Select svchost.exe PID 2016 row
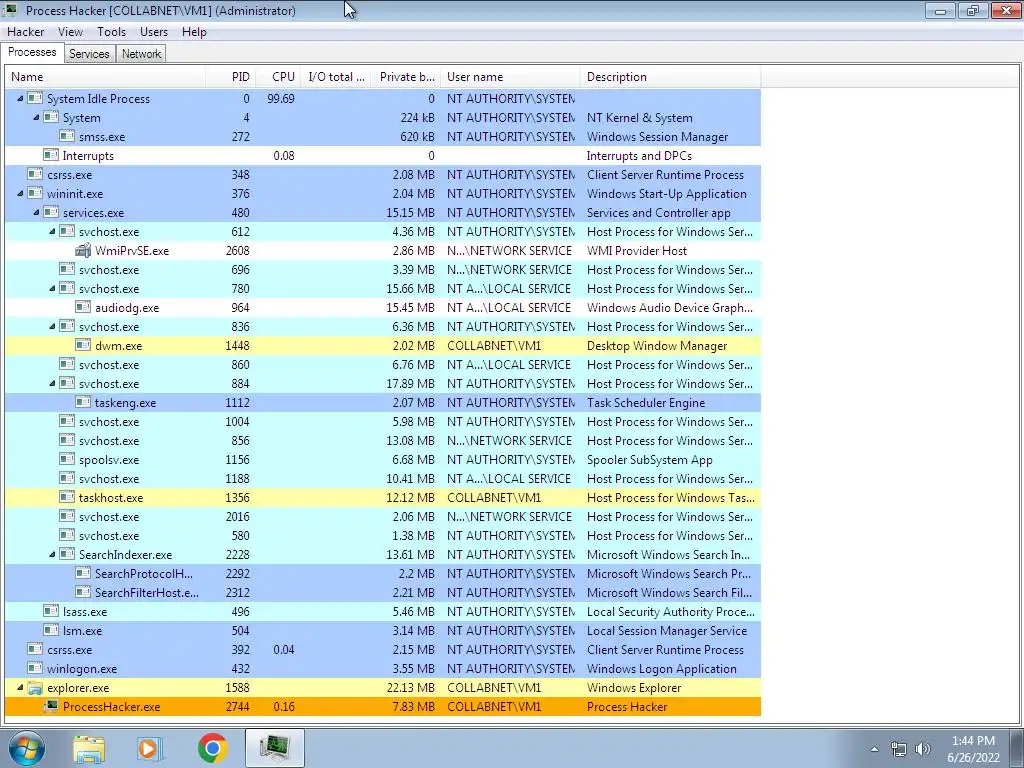Screen dimensions: 1024x768 [383, 517]
